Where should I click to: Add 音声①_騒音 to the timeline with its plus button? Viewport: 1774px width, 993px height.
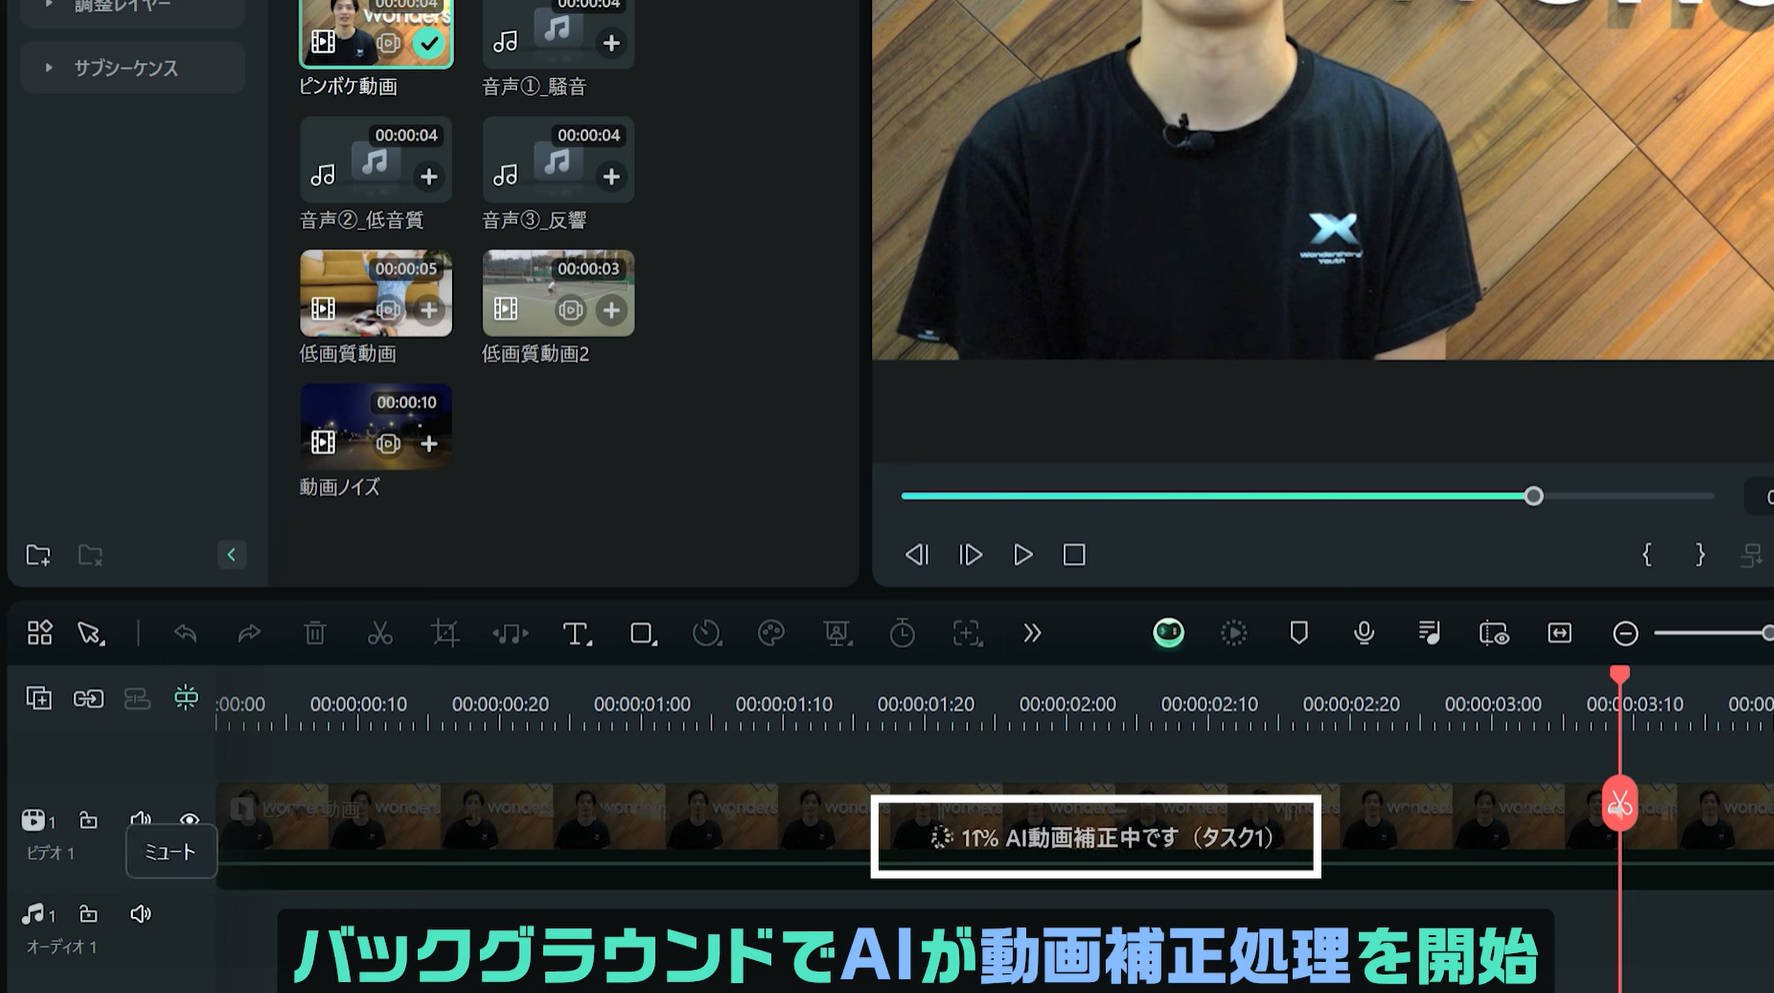click(611, 43)
